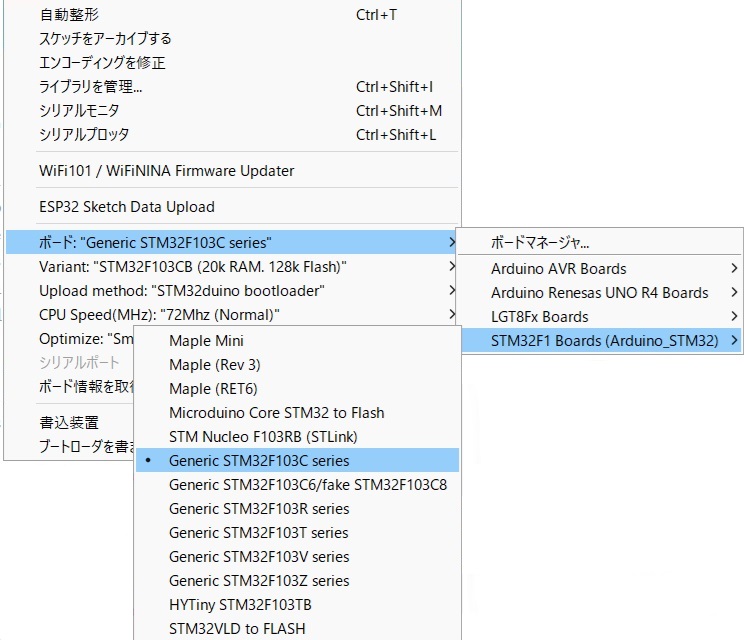This screenshot has height=640, width=744.
Task: Expand STM32F1 Boards (Arduino_STM32) submenu
Action: [600, 341]
